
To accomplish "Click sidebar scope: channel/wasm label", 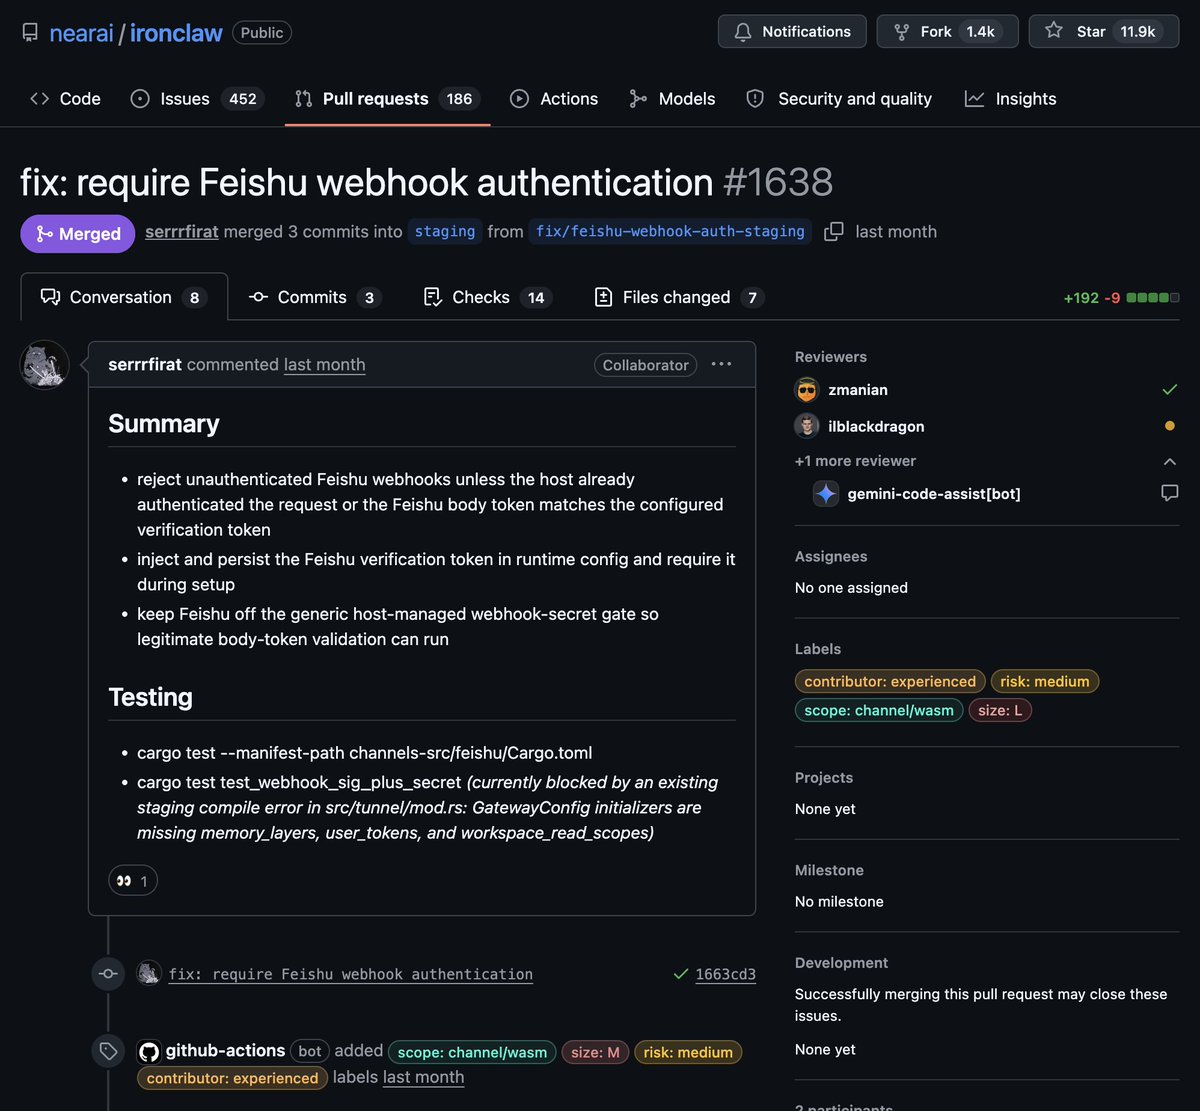I will tap(879, 711).
